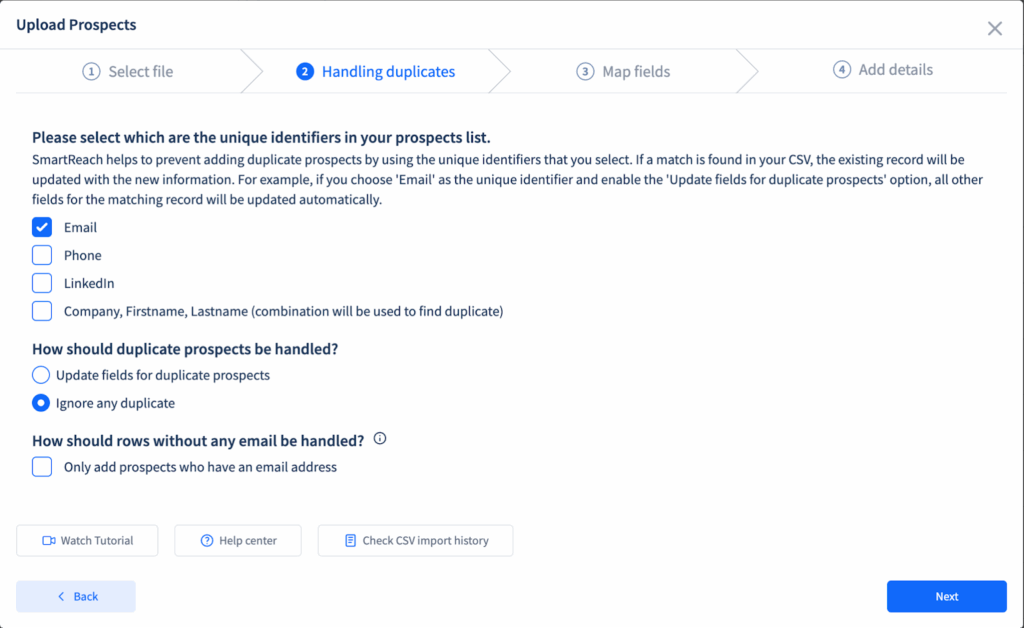Enable the Phone identifier checkbox
Screen dimensions: 1024x628
click(42, 255)
